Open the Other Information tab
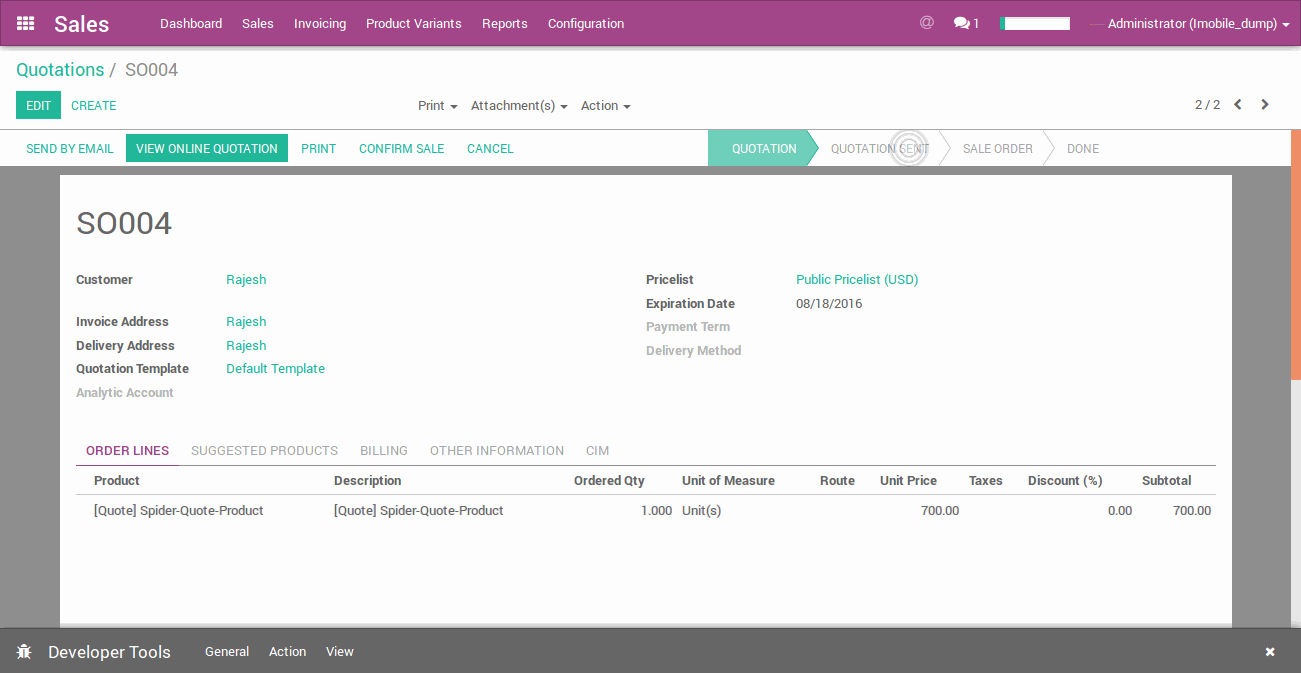Screen dimensions: 1301x673 point(496,451)
